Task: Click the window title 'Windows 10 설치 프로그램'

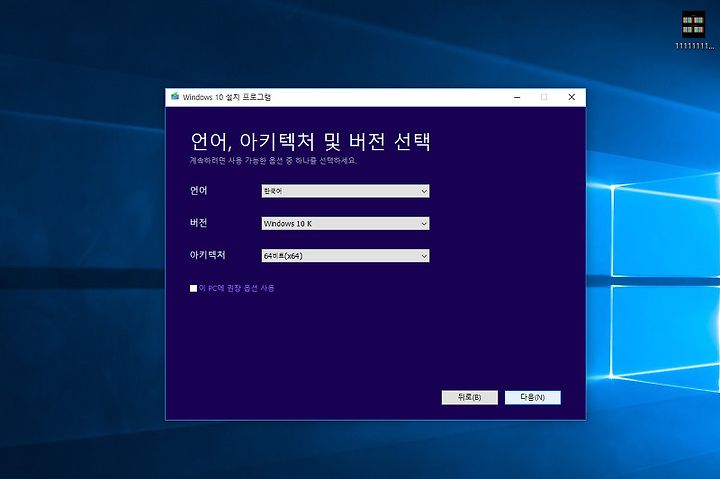Action: pos(227,97)
